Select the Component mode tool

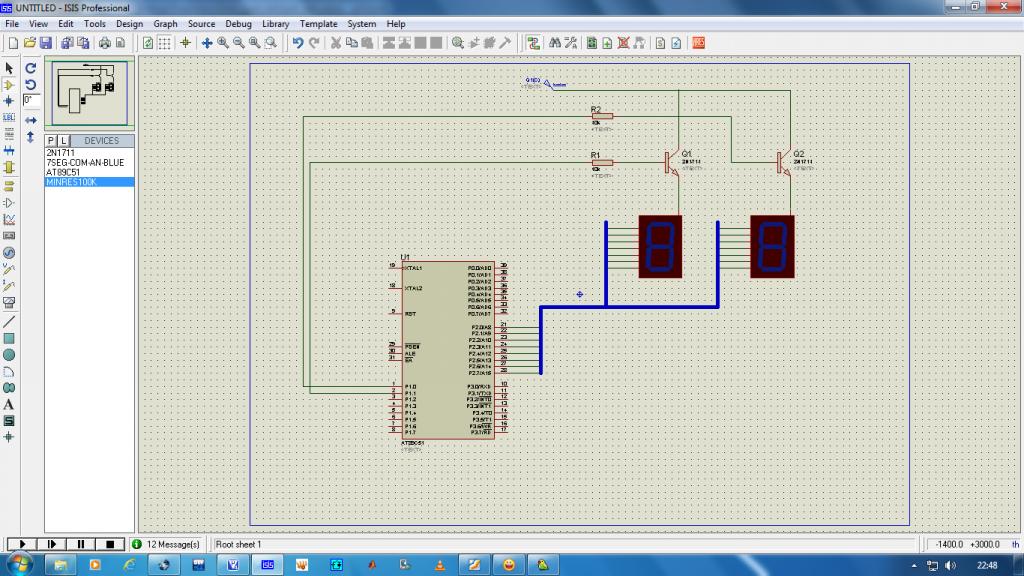[9, 85]
